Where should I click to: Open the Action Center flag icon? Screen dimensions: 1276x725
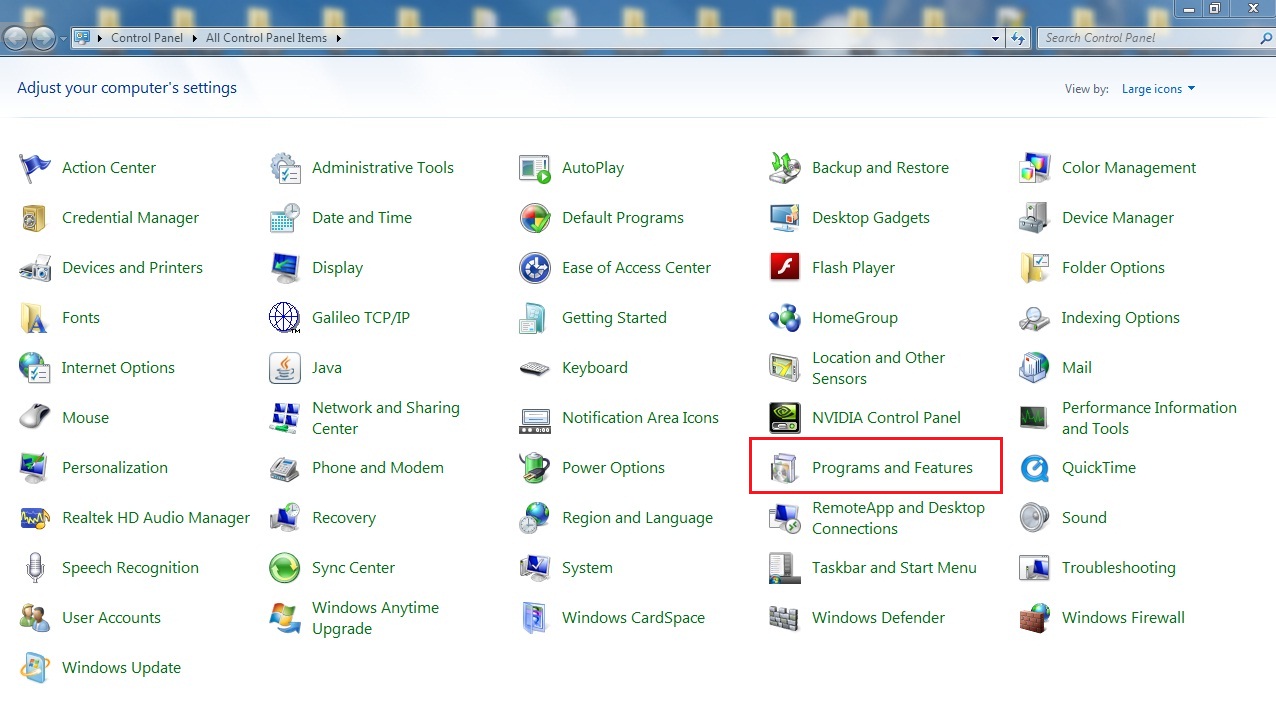tap(35, 168)
